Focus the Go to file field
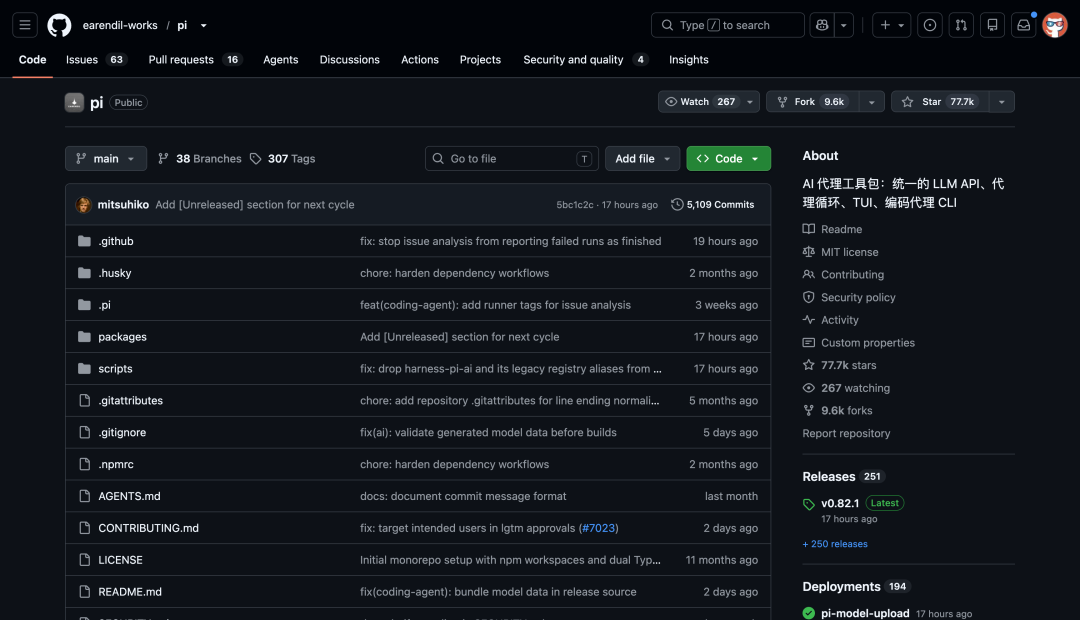 511,158
